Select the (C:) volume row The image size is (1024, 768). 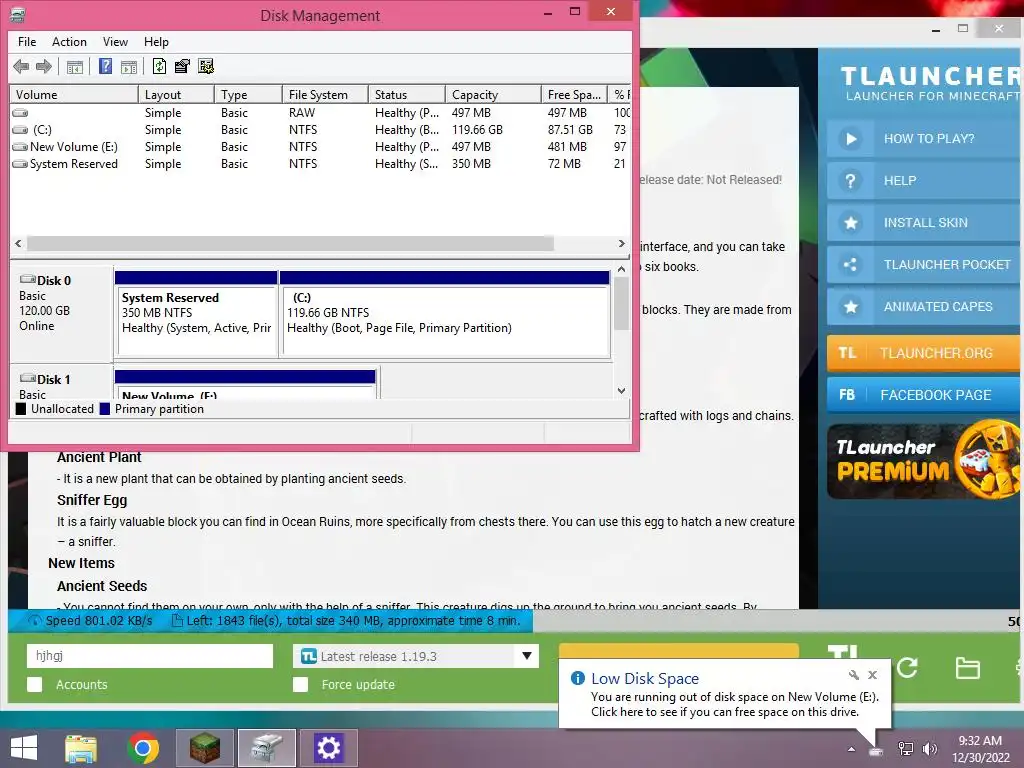320,130
